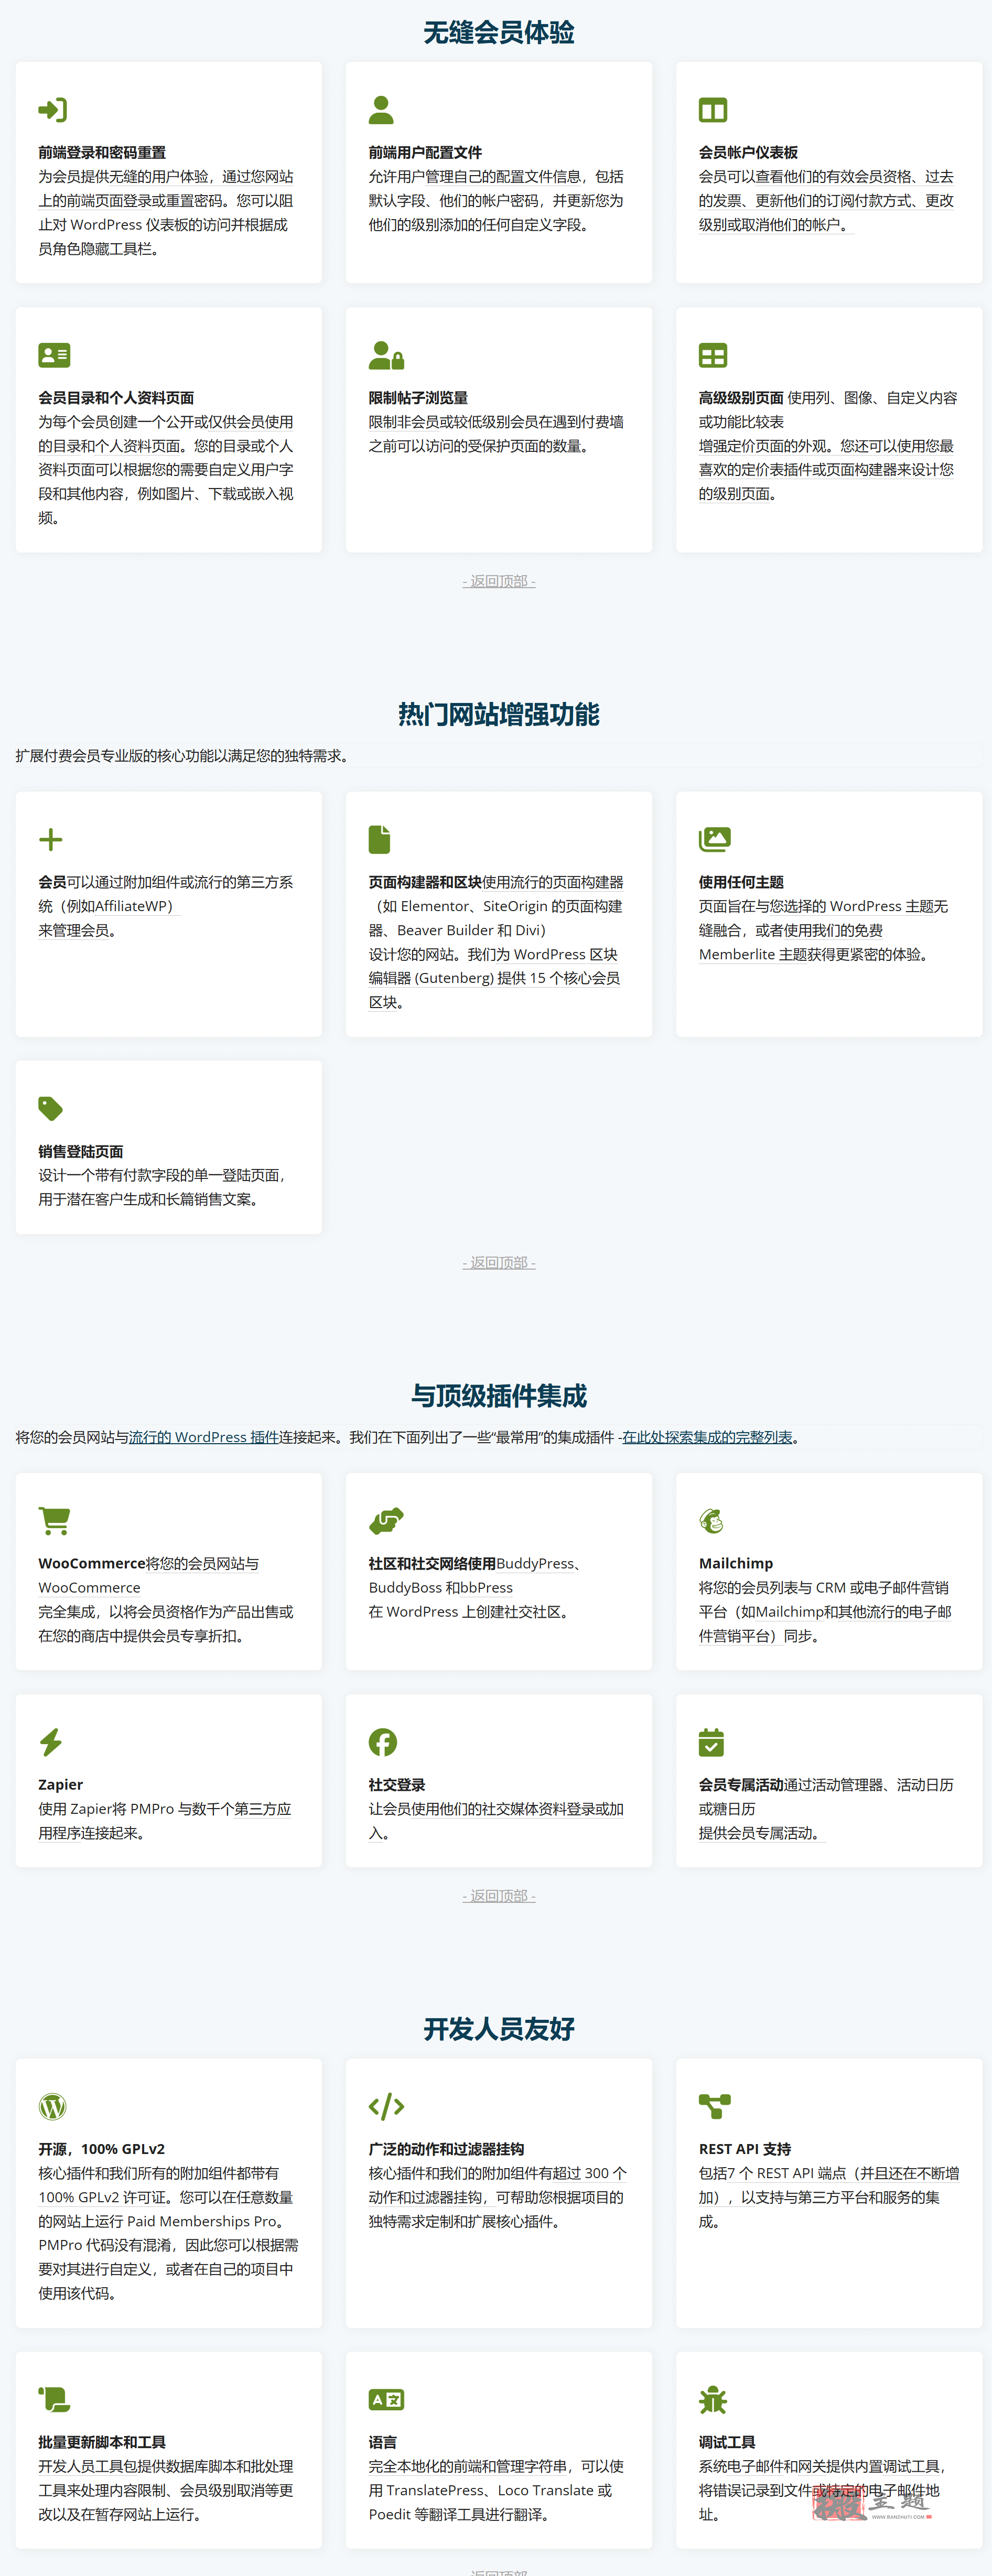
Task: Click the Mailchimp monkey icon
Action: (712, 1520)
